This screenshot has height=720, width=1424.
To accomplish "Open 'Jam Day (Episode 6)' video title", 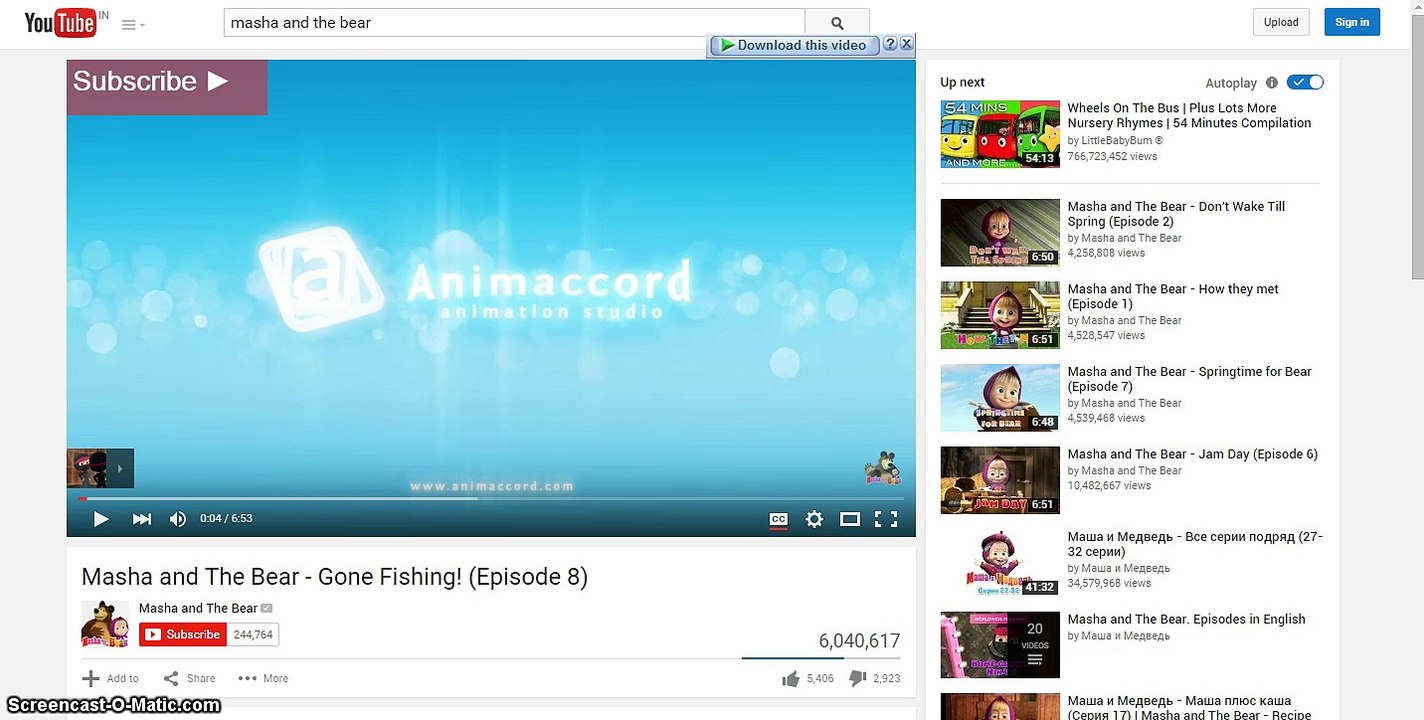I will coord(1193,454).
